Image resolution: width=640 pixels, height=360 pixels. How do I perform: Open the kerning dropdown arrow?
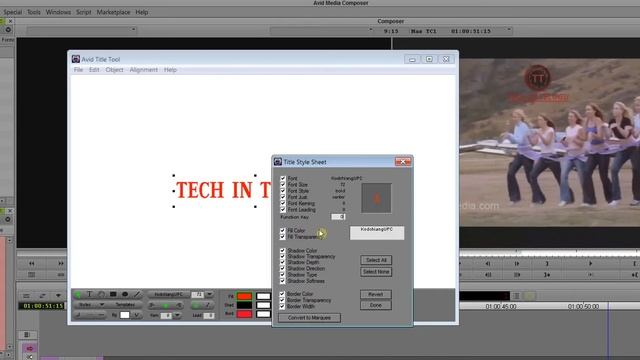[177, 315]
